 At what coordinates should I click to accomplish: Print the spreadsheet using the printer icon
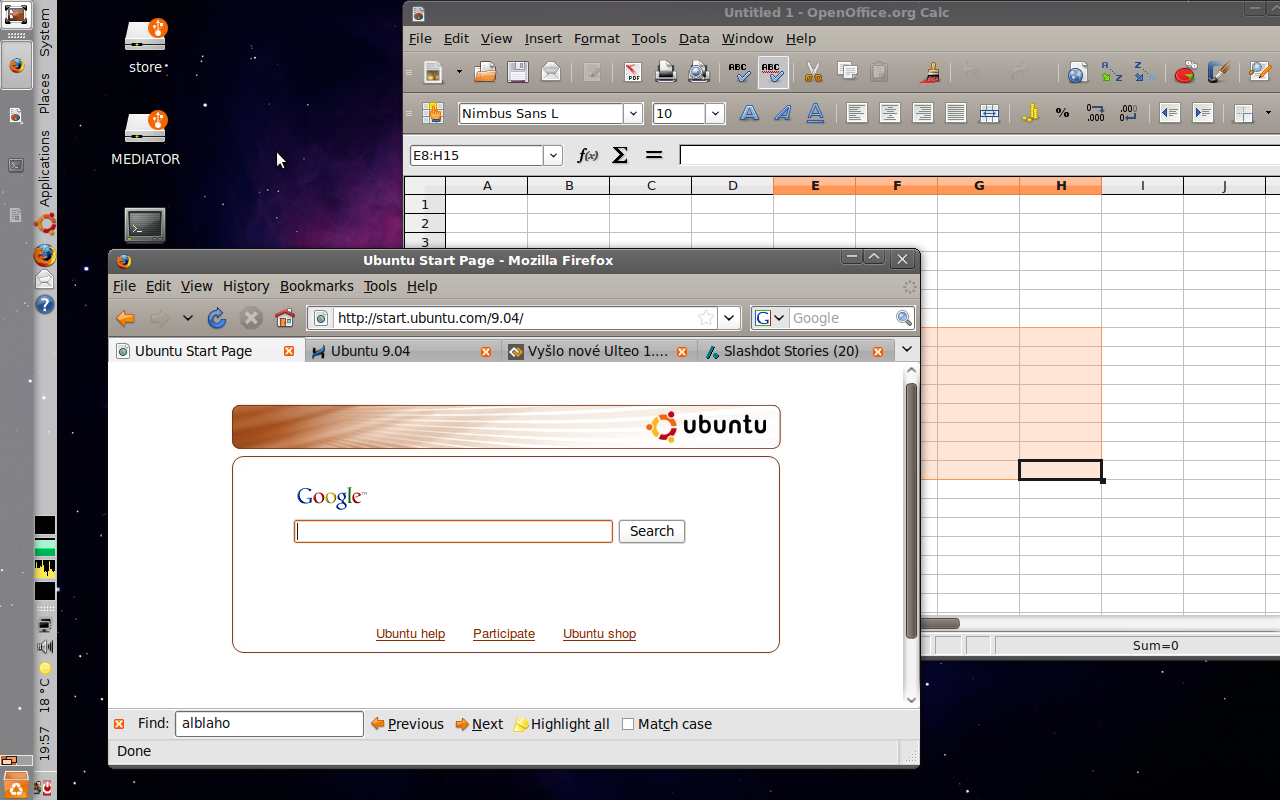[666, 72]
